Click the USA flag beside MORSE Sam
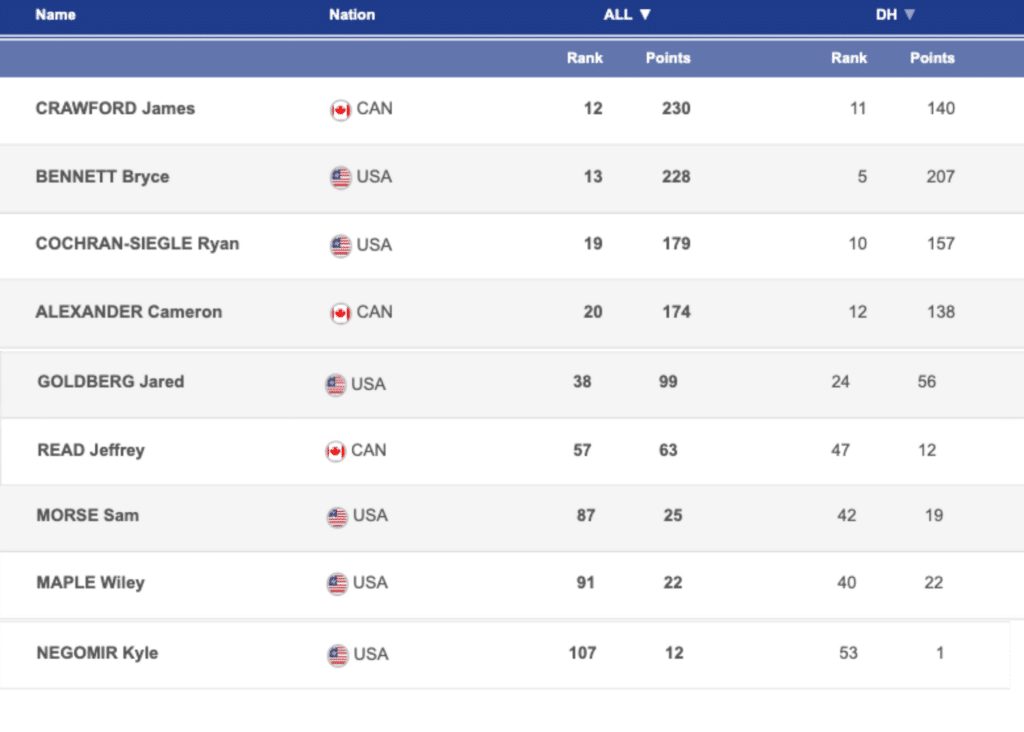 337,517
